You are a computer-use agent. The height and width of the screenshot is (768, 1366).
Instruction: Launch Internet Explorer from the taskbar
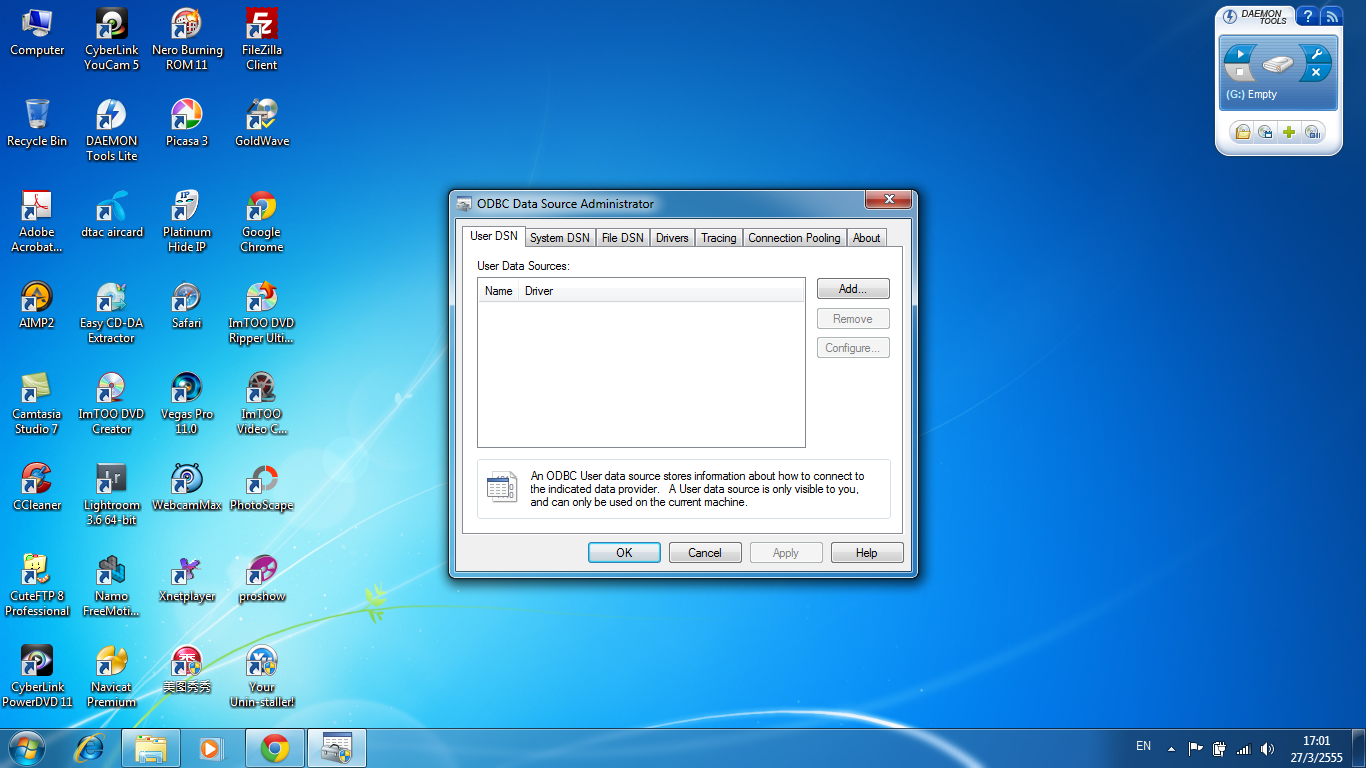91,747
